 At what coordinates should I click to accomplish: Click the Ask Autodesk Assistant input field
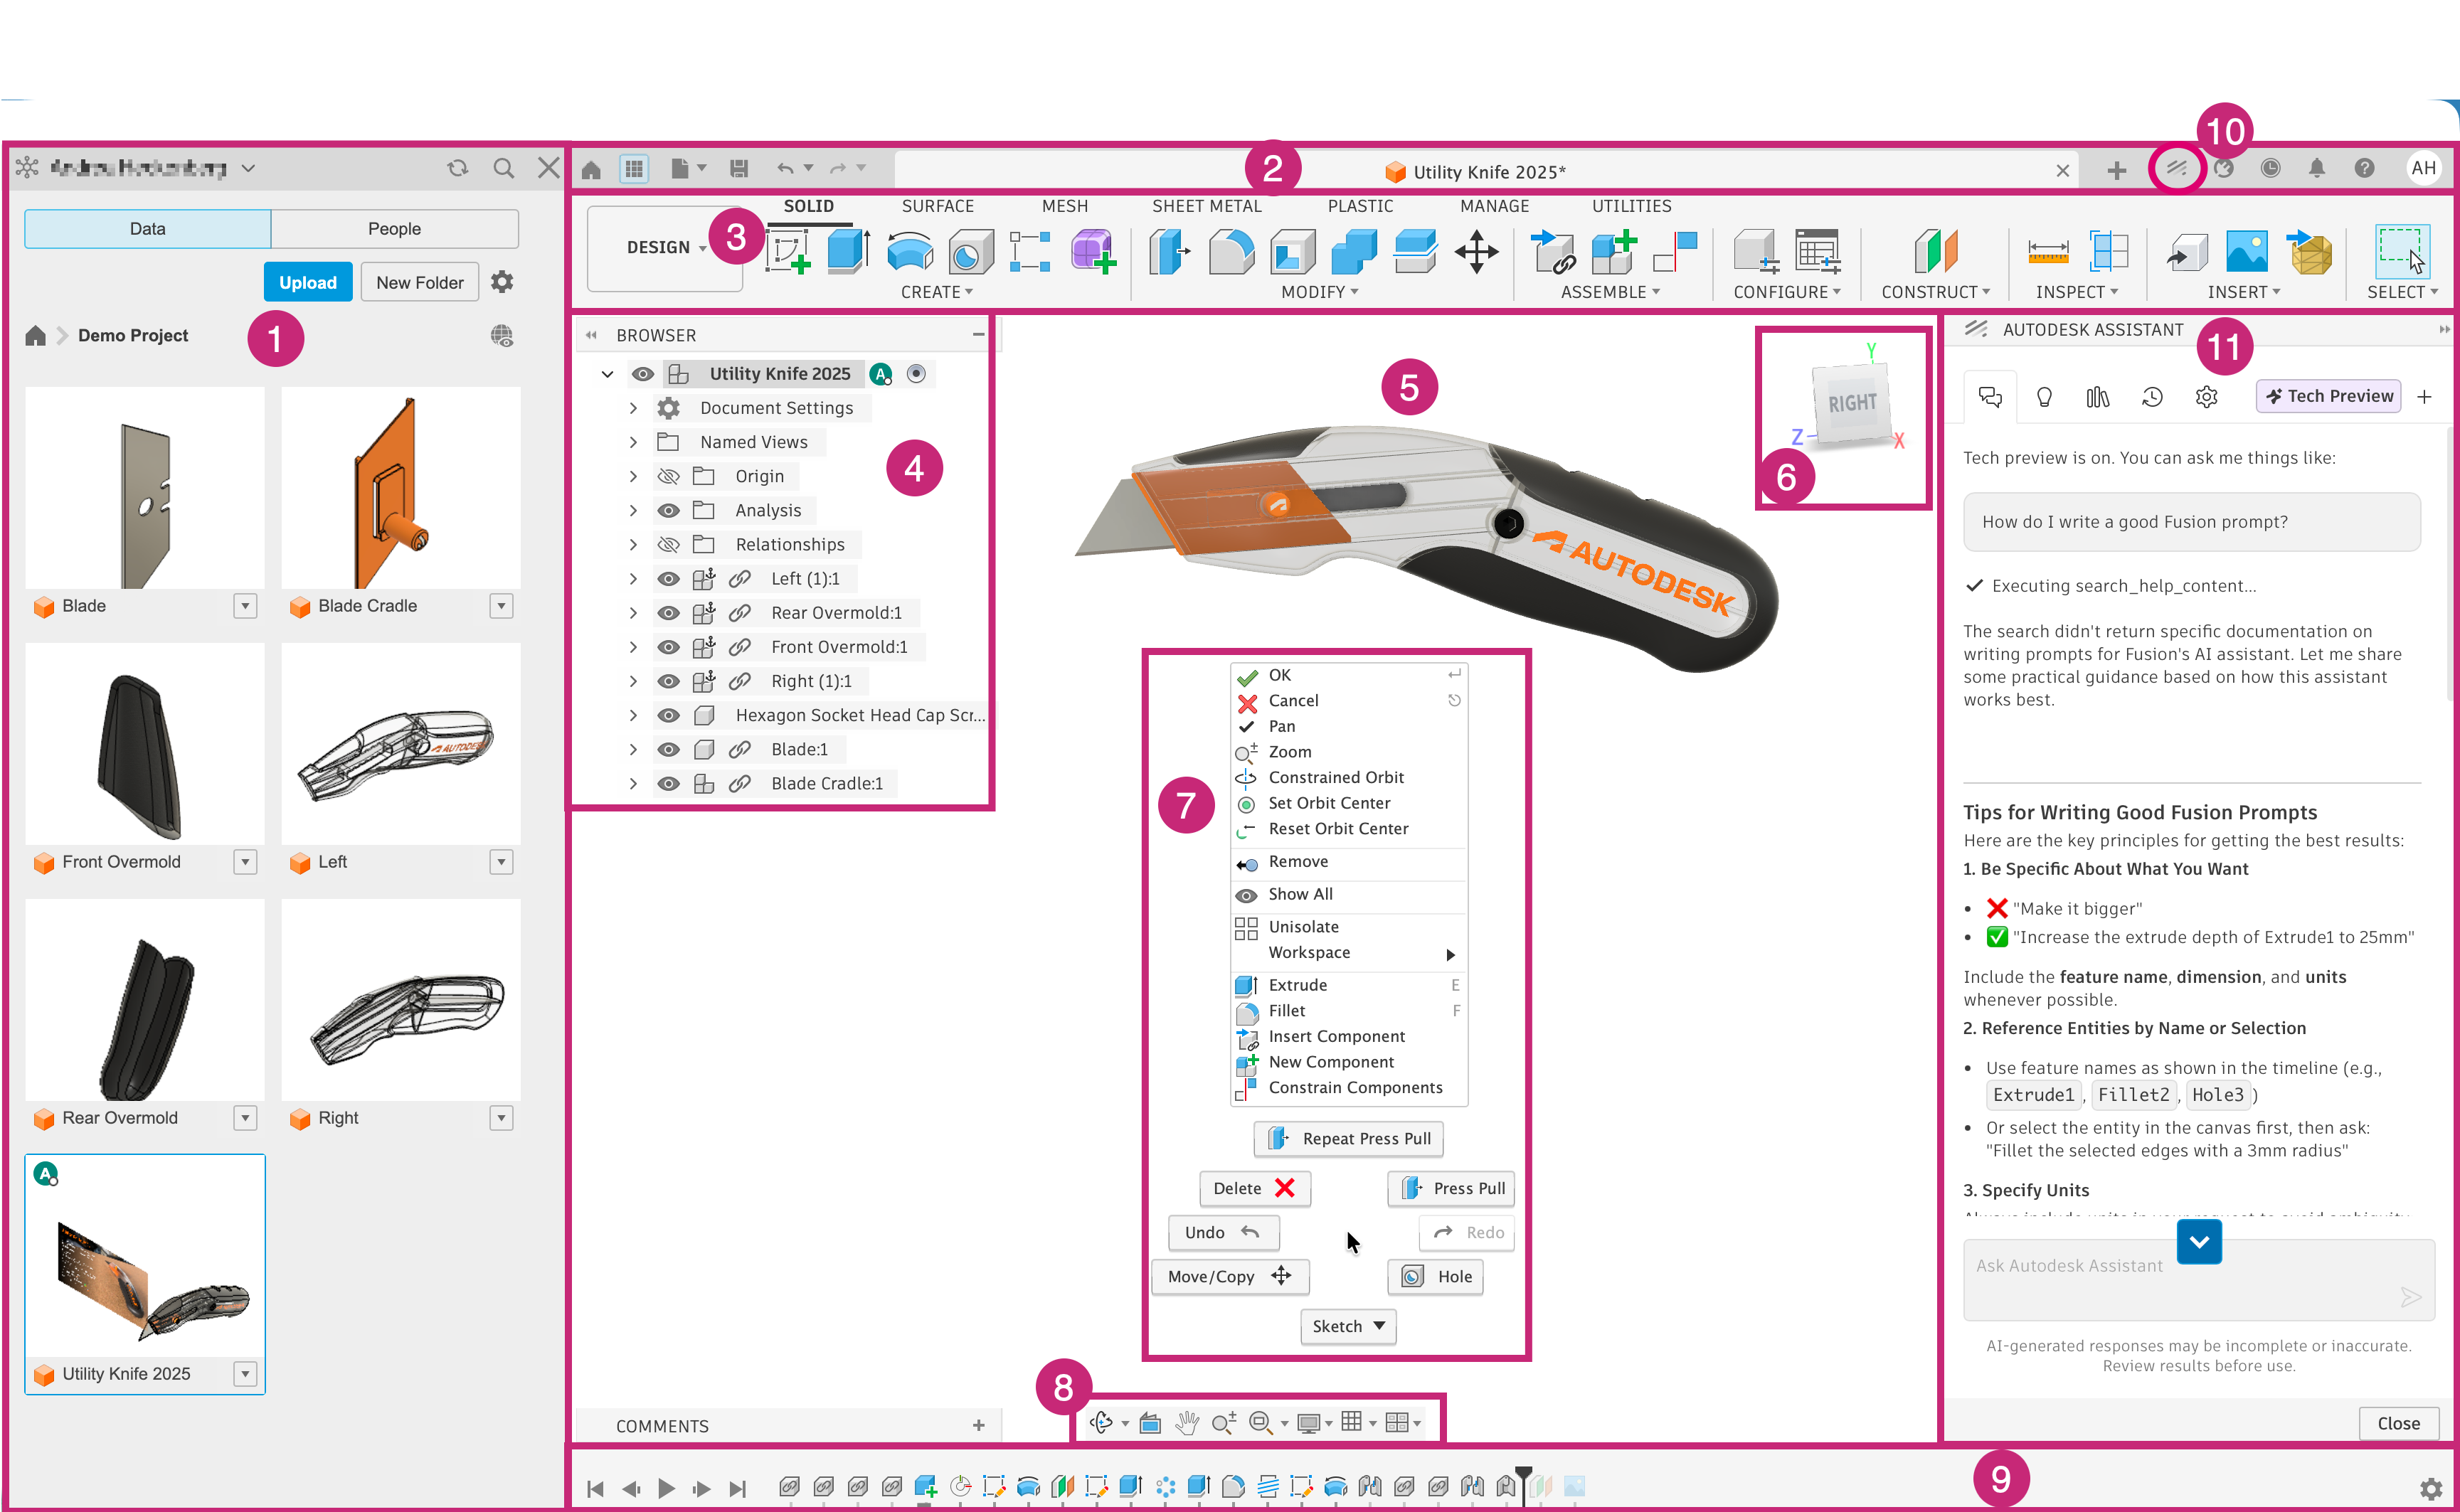[x=2198, y=1280]
